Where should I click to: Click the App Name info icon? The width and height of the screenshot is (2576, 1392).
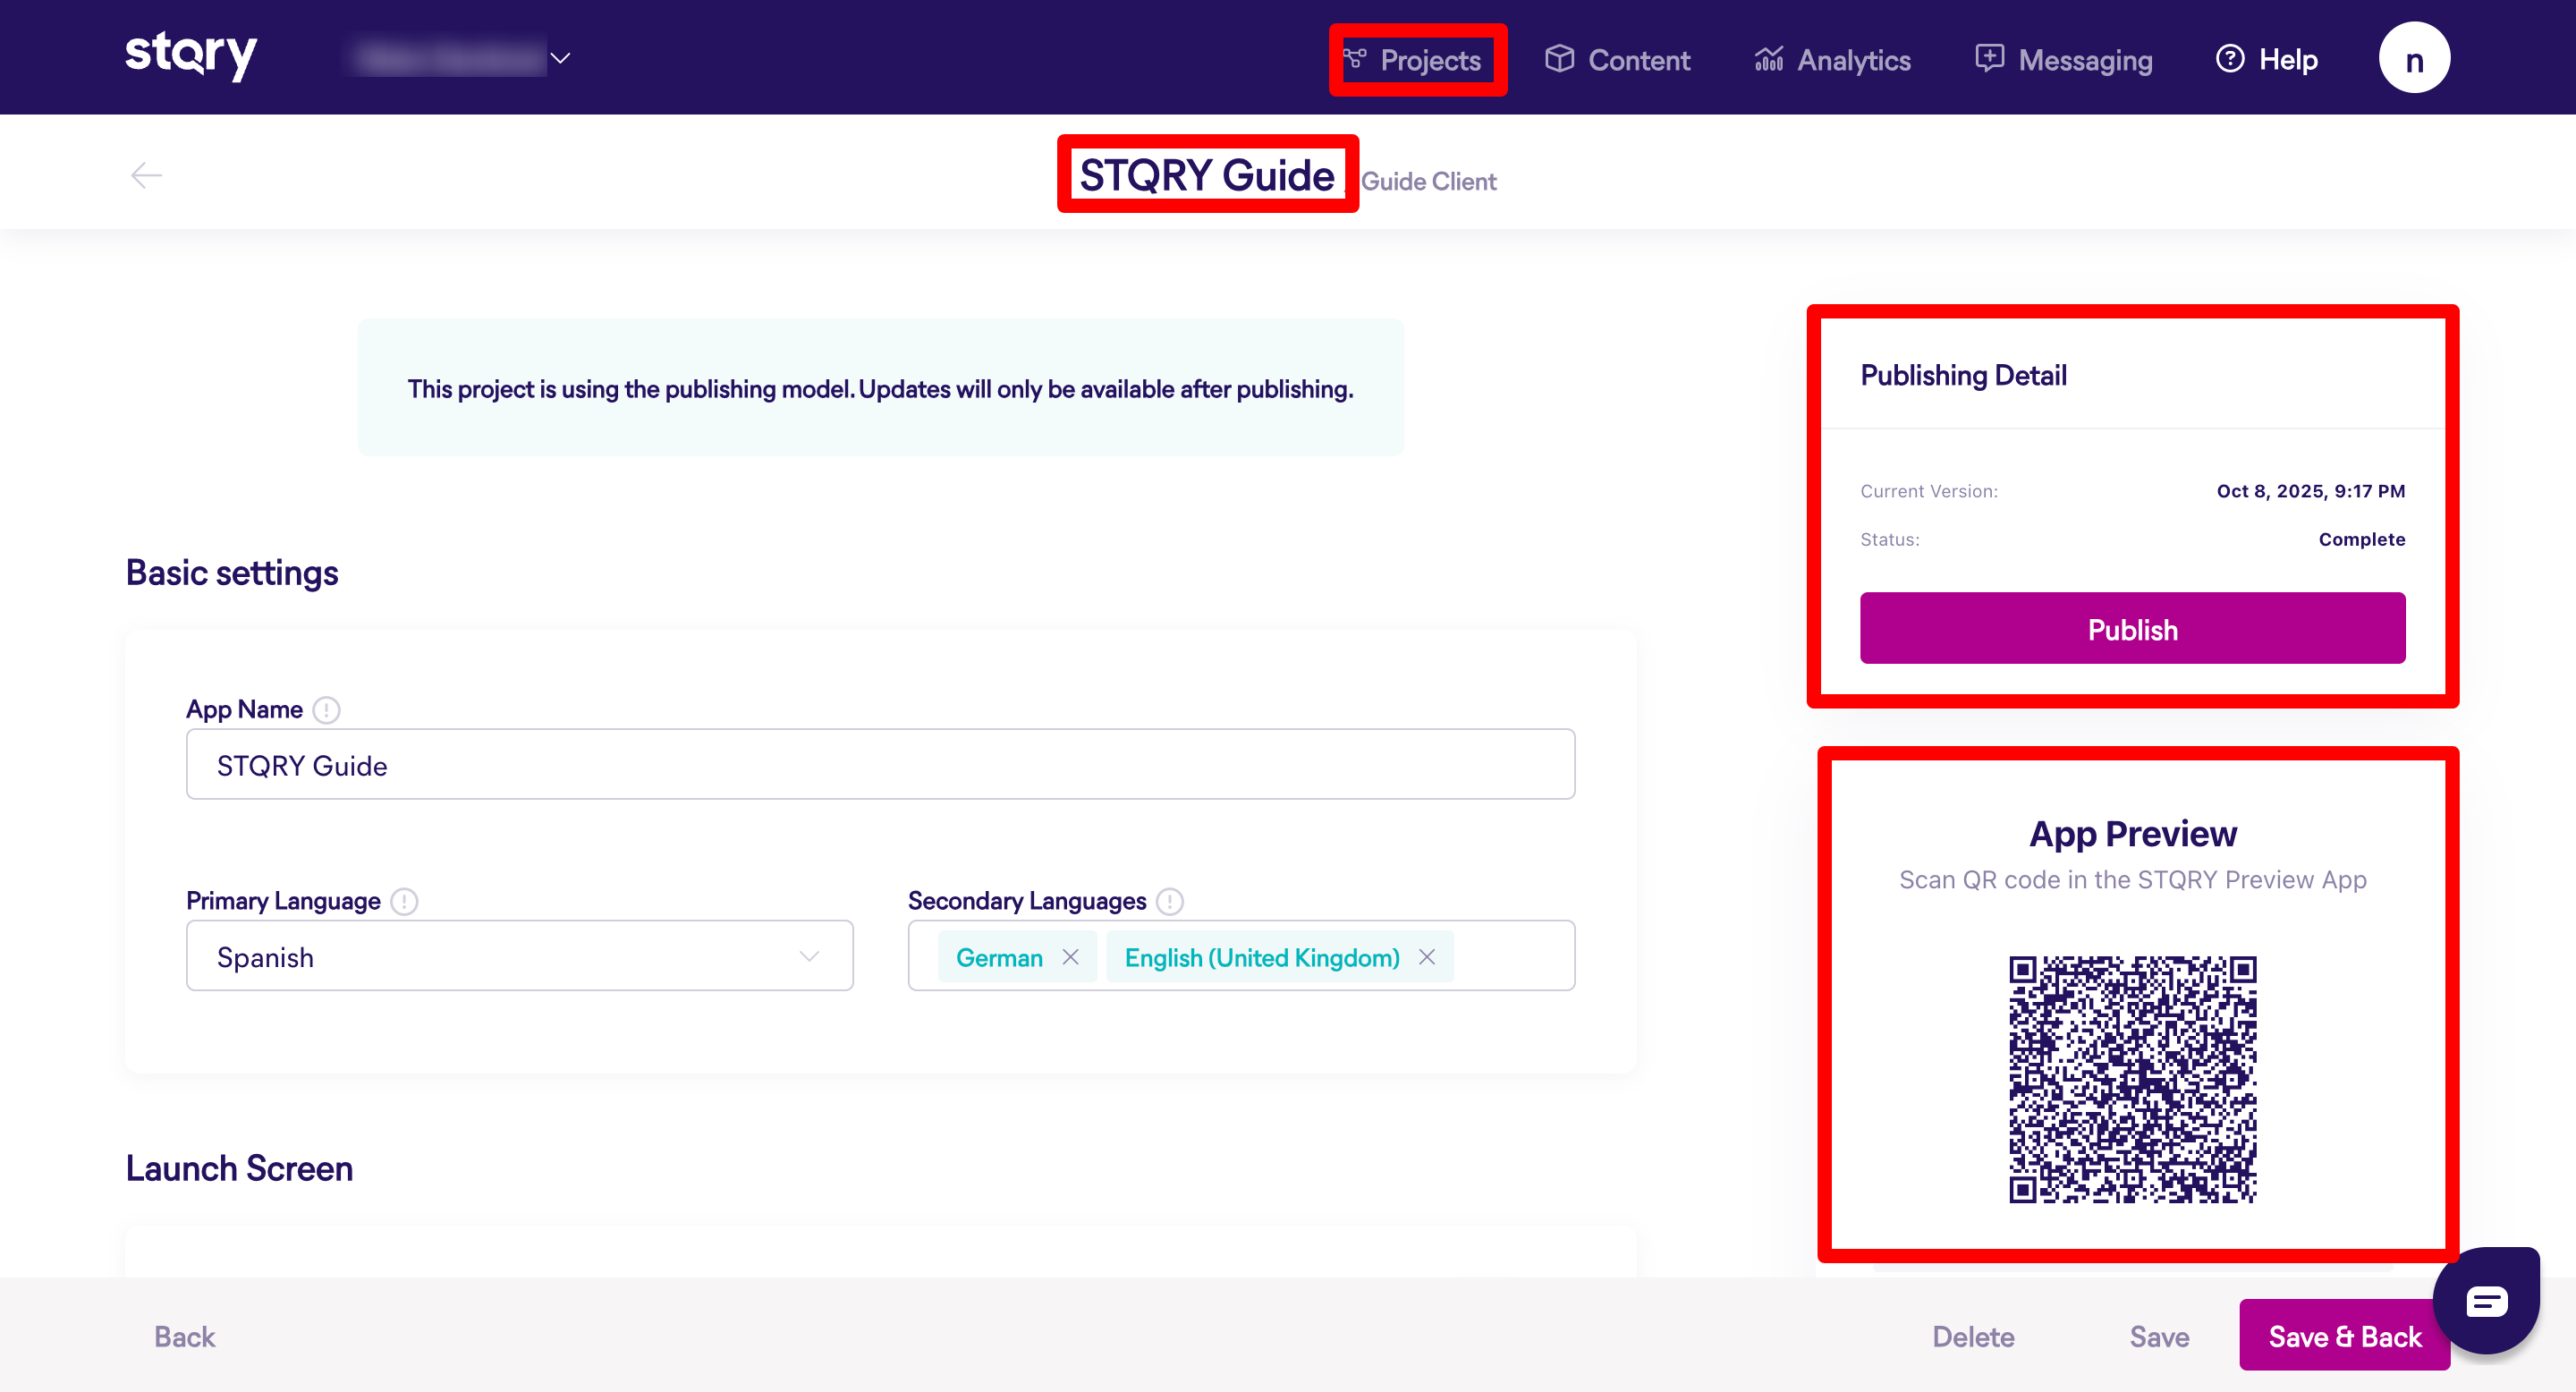click(x=326, y=710)
